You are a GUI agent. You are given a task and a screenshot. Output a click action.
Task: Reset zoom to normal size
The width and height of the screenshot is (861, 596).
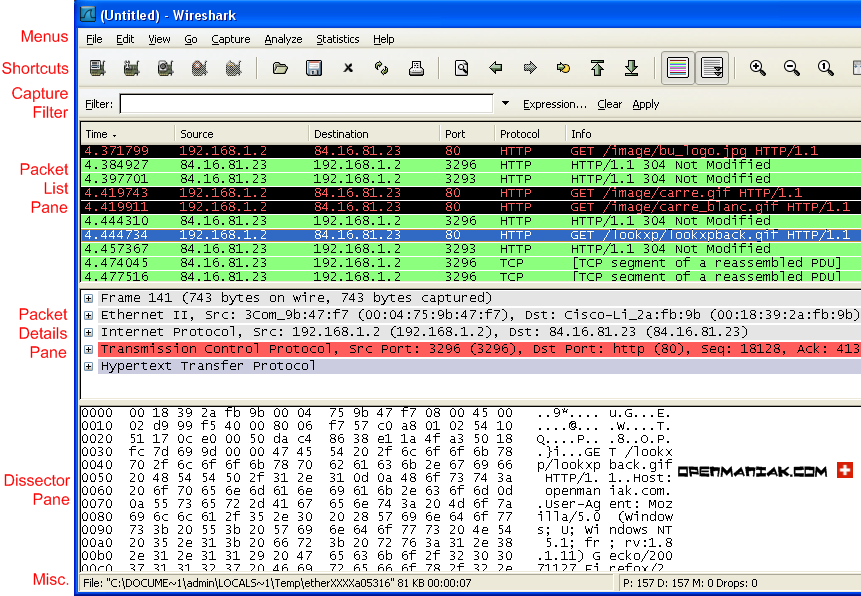tap(825, 68)
